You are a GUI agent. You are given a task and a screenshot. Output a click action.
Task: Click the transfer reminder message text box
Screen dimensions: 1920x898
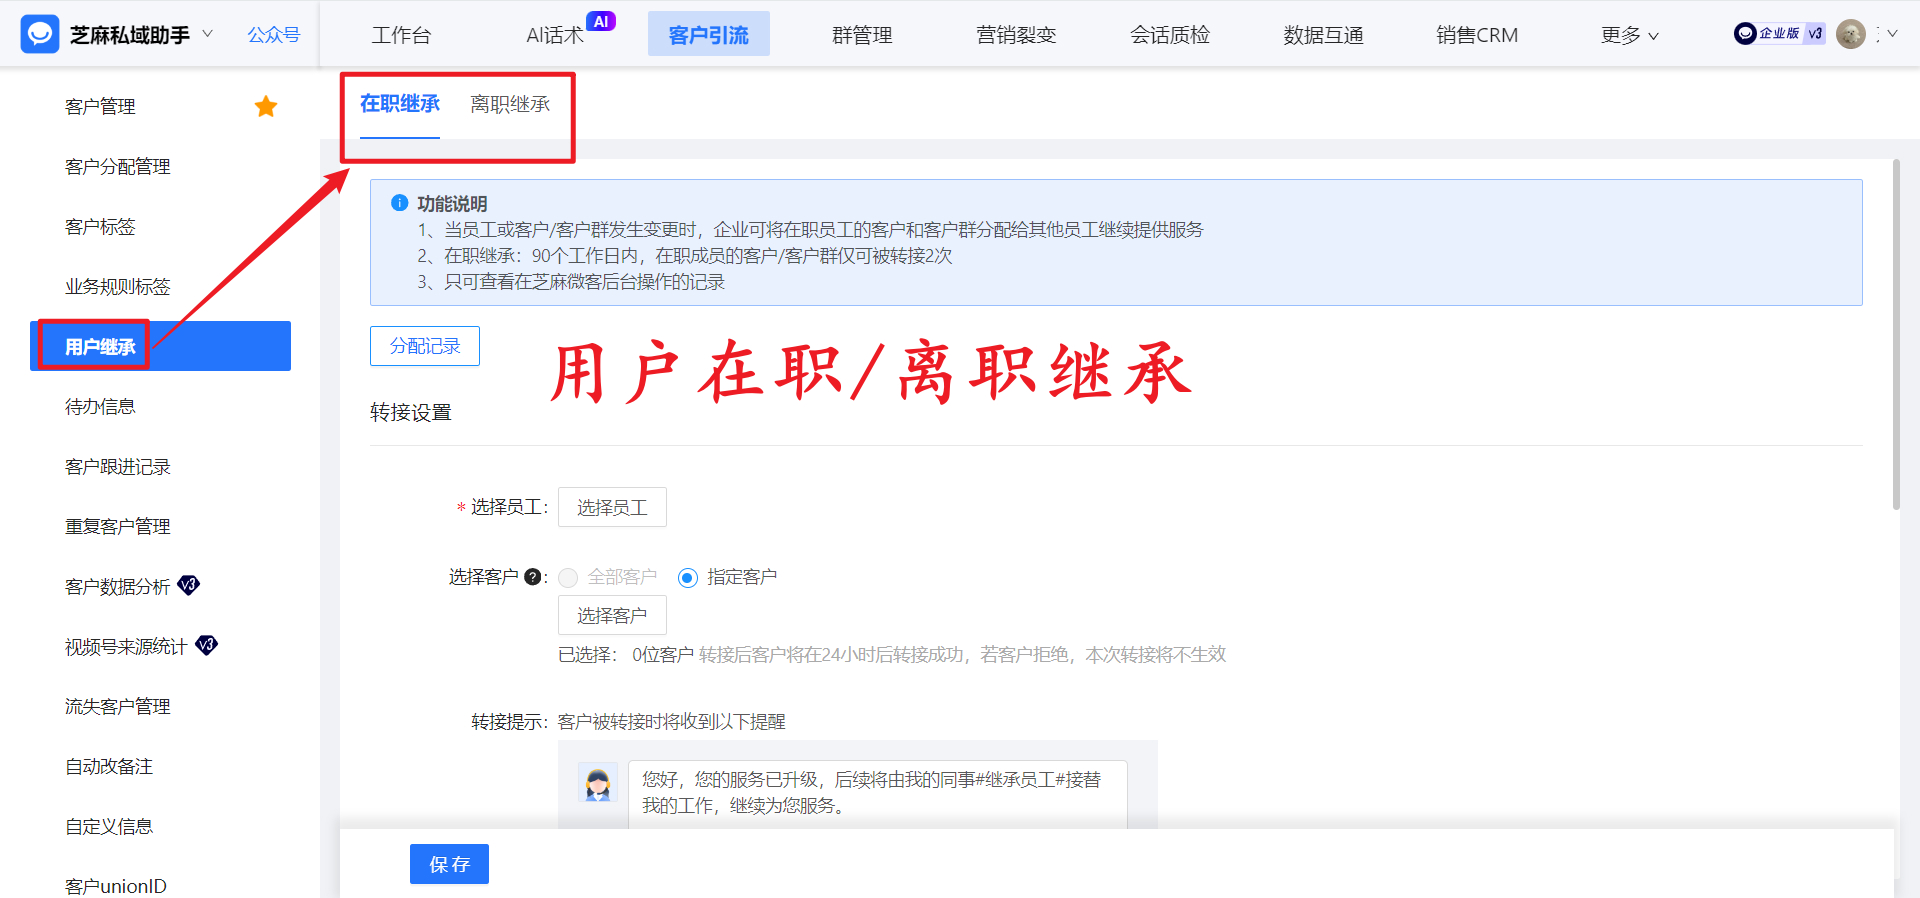(x=877, y=794)
